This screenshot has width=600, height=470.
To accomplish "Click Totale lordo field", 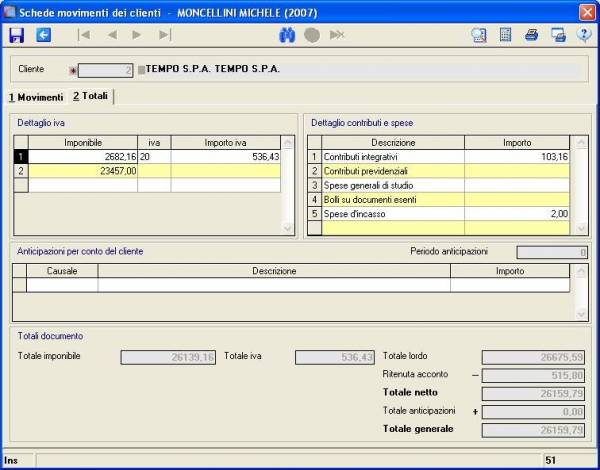I will (x=533, y=357).
